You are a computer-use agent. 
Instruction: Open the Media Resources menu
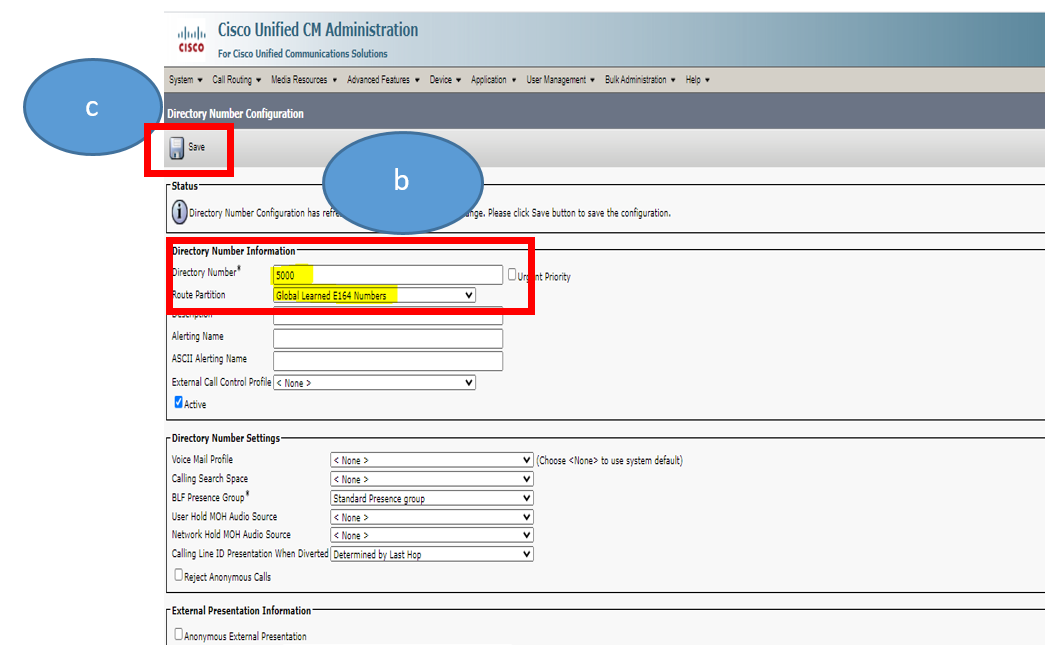coord(304,79)
